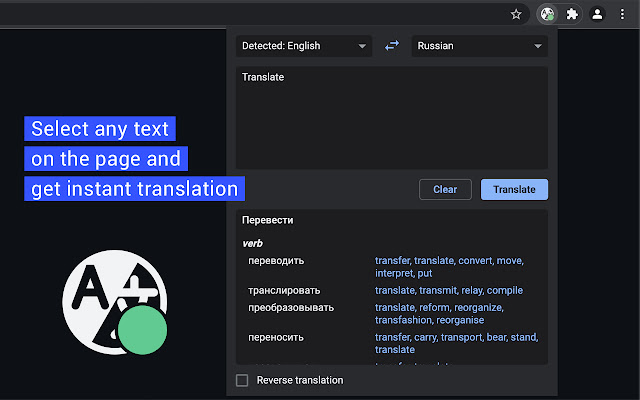Click the user profile avatar icon
Viewport: 640px width, 400px height.
click(x=597, y=14)
